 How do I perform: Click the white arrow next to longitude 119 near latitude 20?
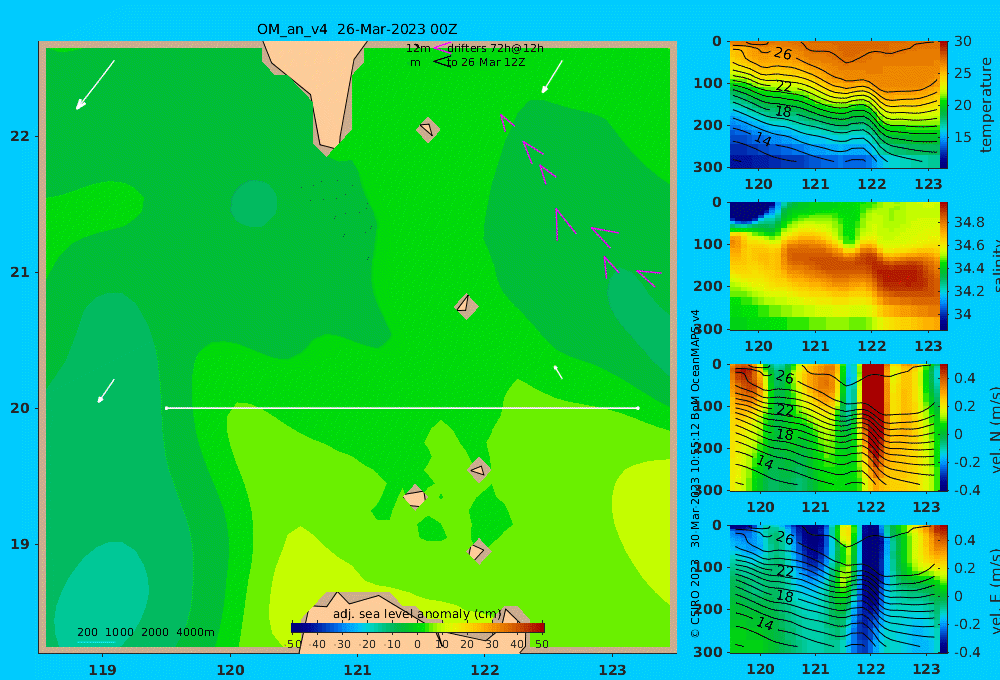106,391
